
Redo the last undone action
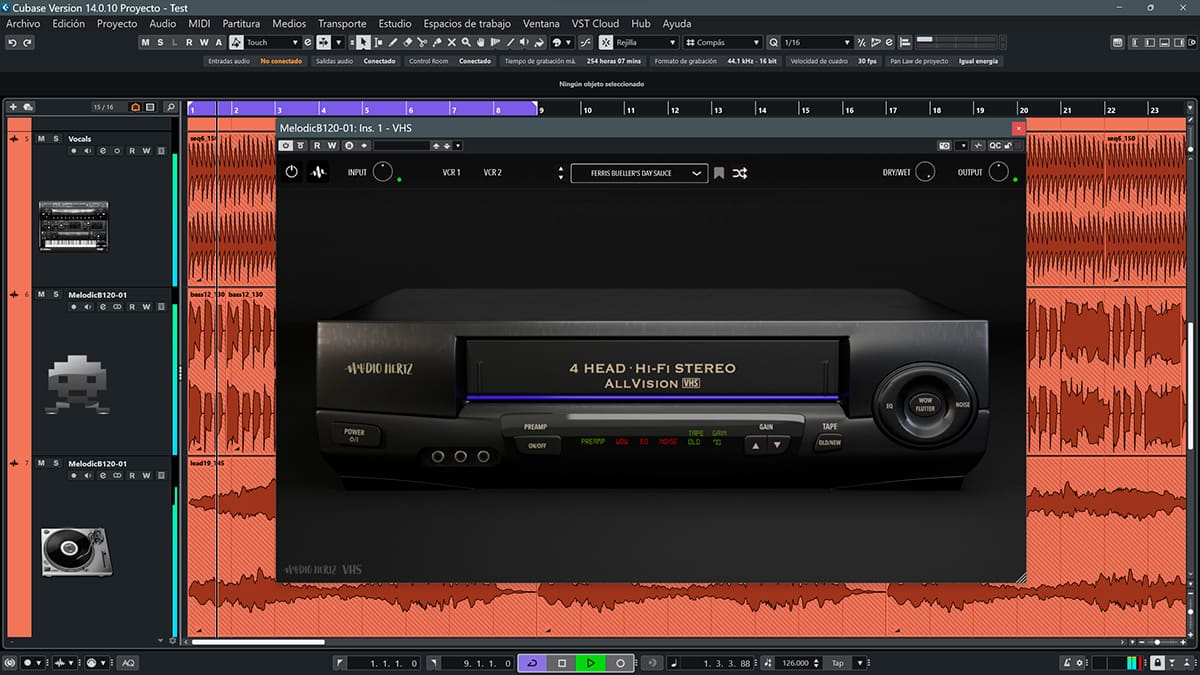pyautogui.click(x=27, y=43)
